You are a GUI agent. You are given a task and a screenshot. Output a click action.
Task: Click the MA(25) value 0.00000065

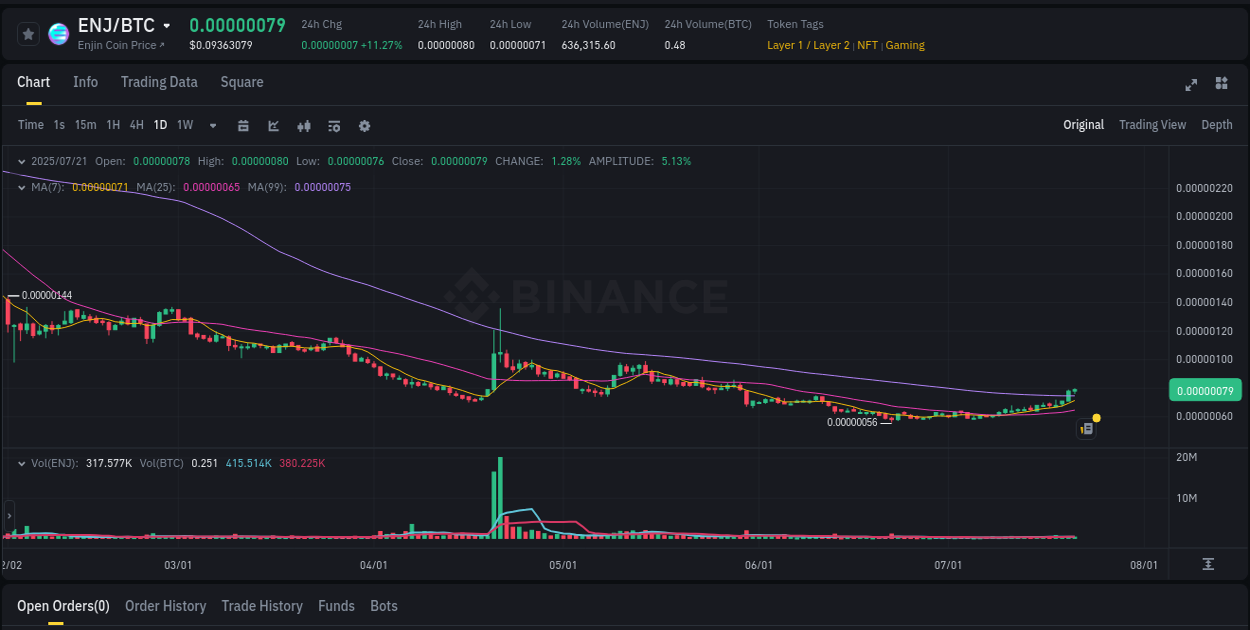211,187
